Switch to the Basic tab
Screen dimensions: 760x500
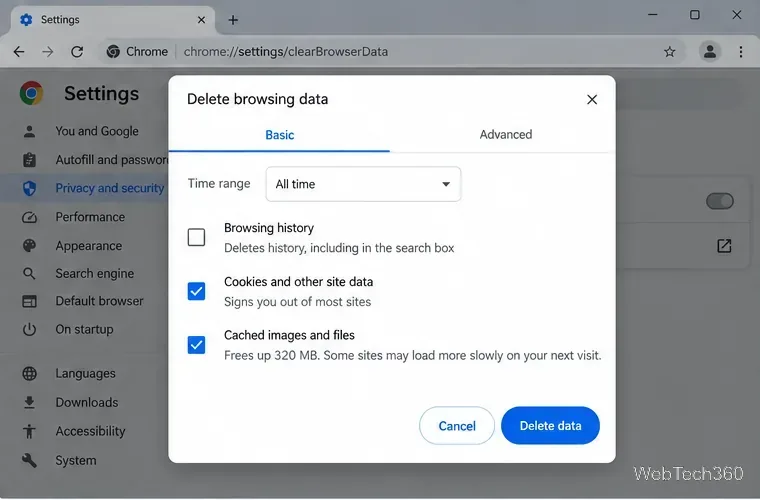tap(280, 135)
